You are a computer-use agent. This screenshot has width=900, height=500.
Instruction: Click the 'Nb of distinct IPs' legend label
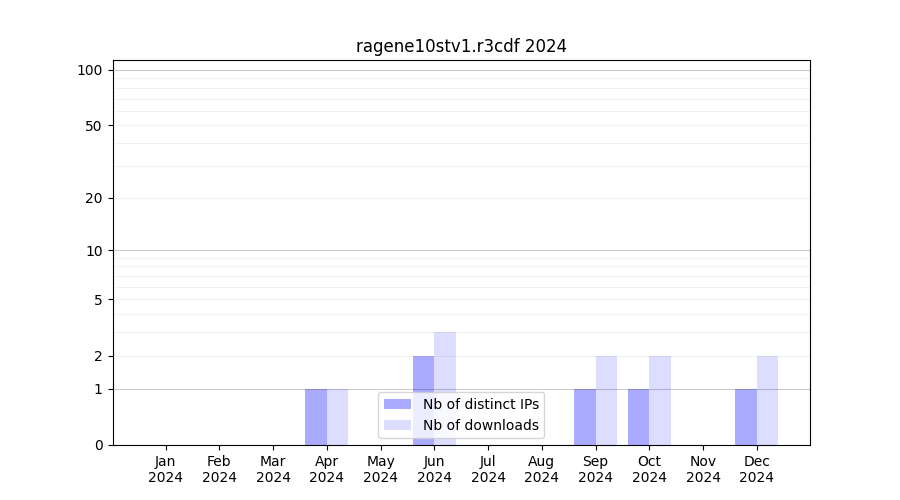[480, 404]
